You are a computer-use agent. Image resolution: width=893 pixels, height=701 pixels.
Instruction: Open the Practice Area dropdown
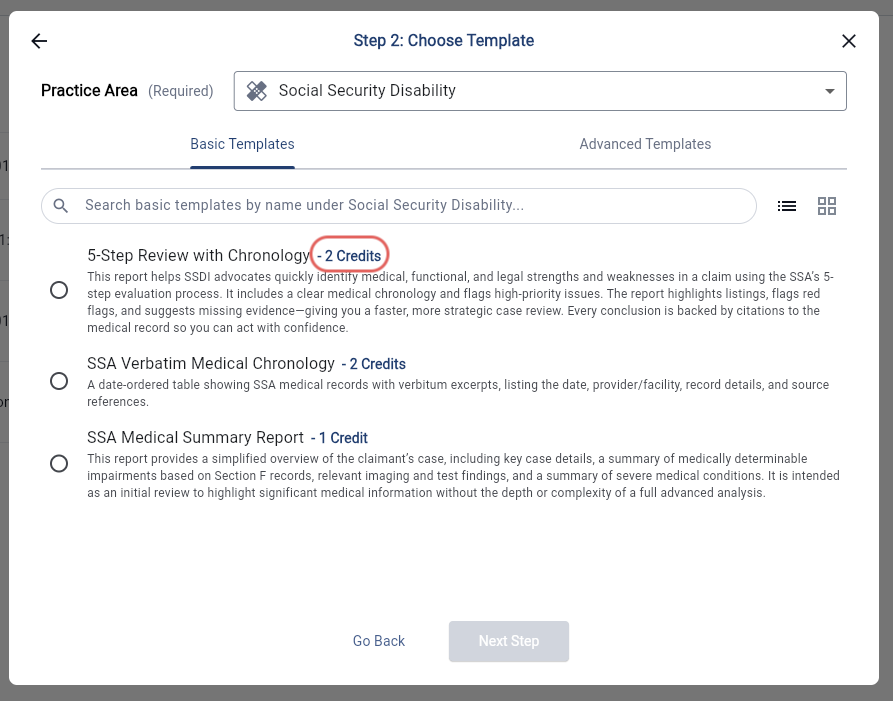coord(540,91)
